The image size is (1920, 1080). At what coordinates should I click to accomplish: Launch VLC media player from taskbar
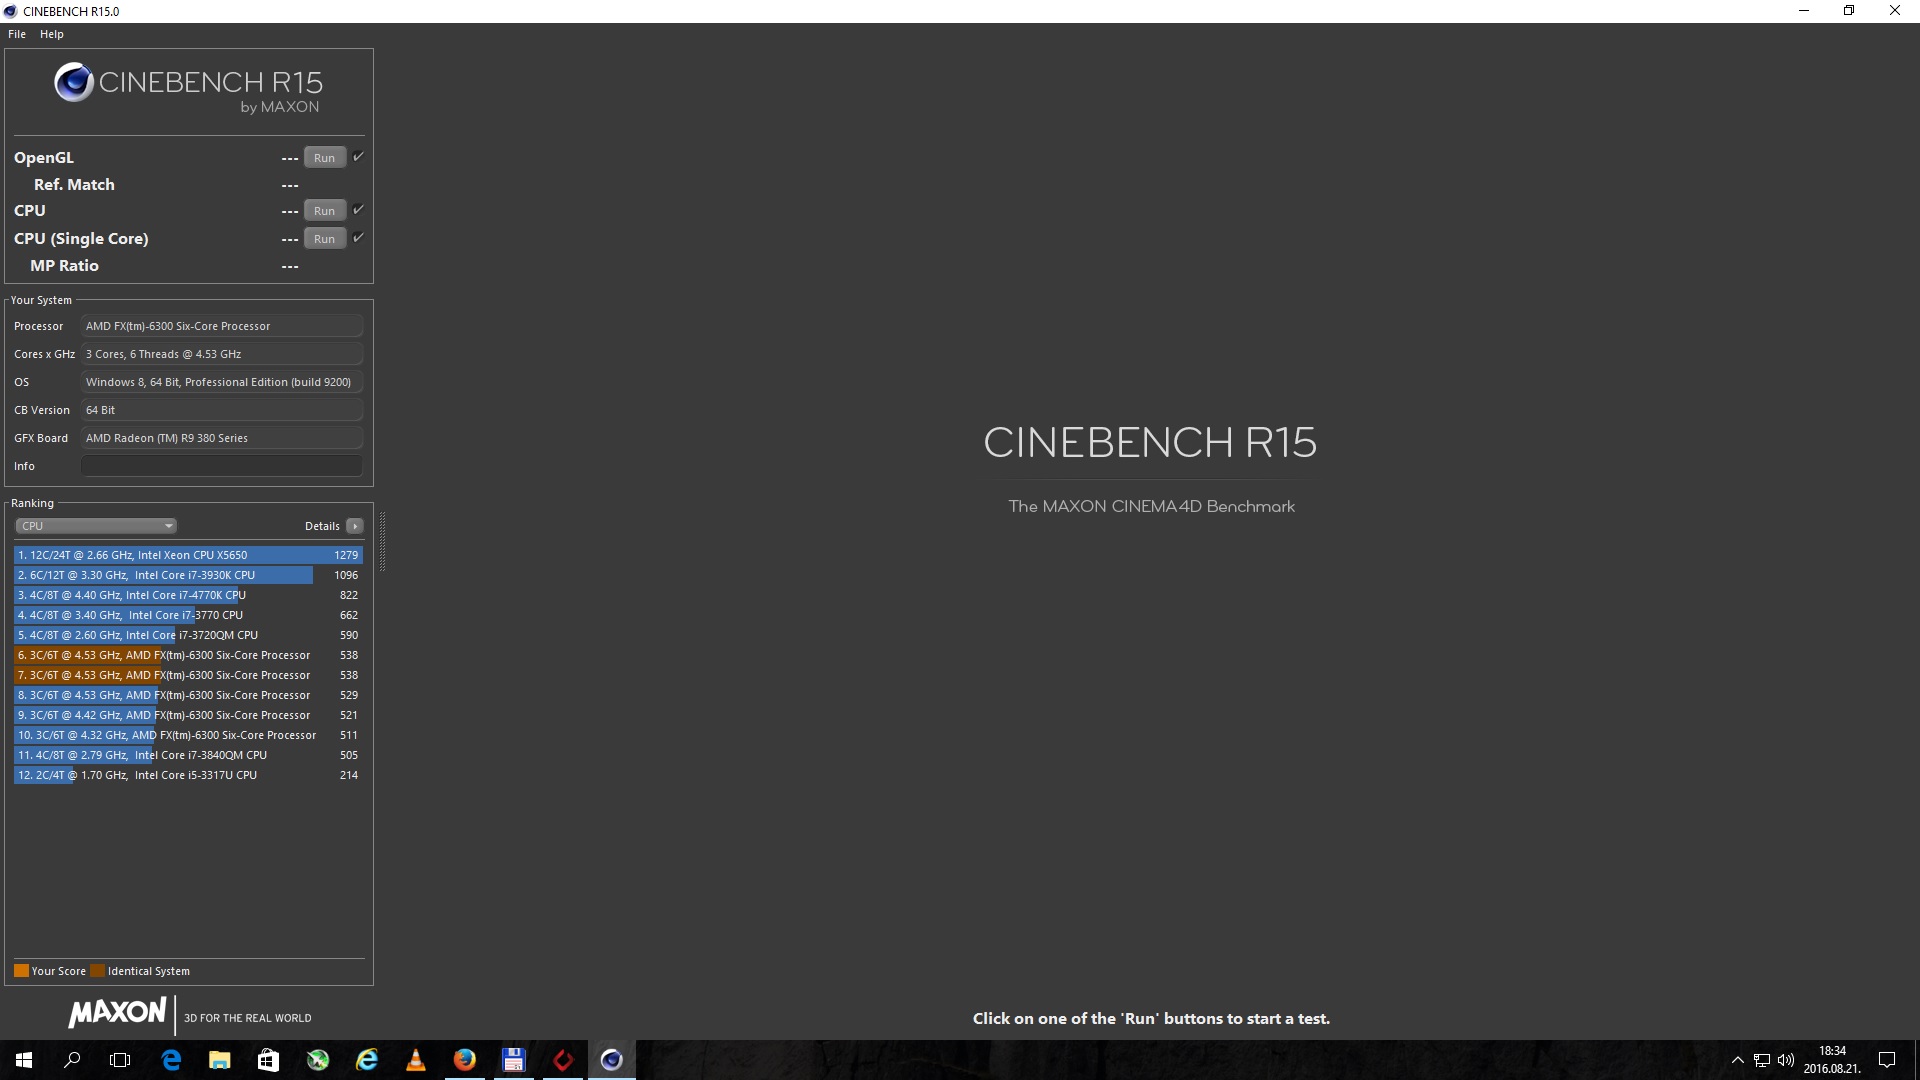416,1060
